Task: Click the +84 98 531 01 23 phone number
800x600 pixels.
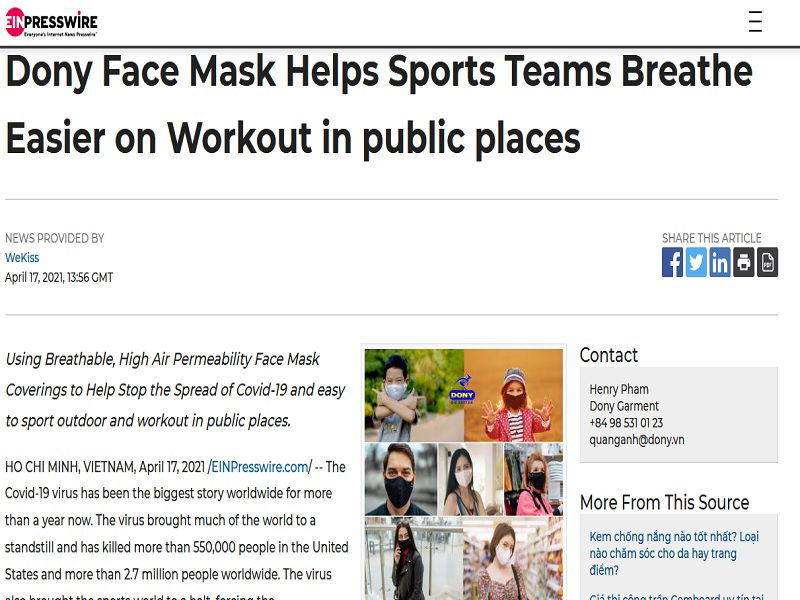Action: [626, 423]
